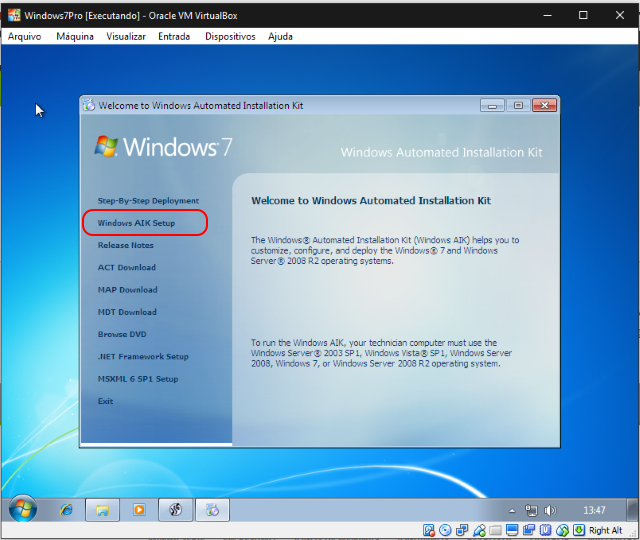This screenshot has height=540, width=640.
Task: Click VirtualBox hard disk activity icon
Action: 429,530
